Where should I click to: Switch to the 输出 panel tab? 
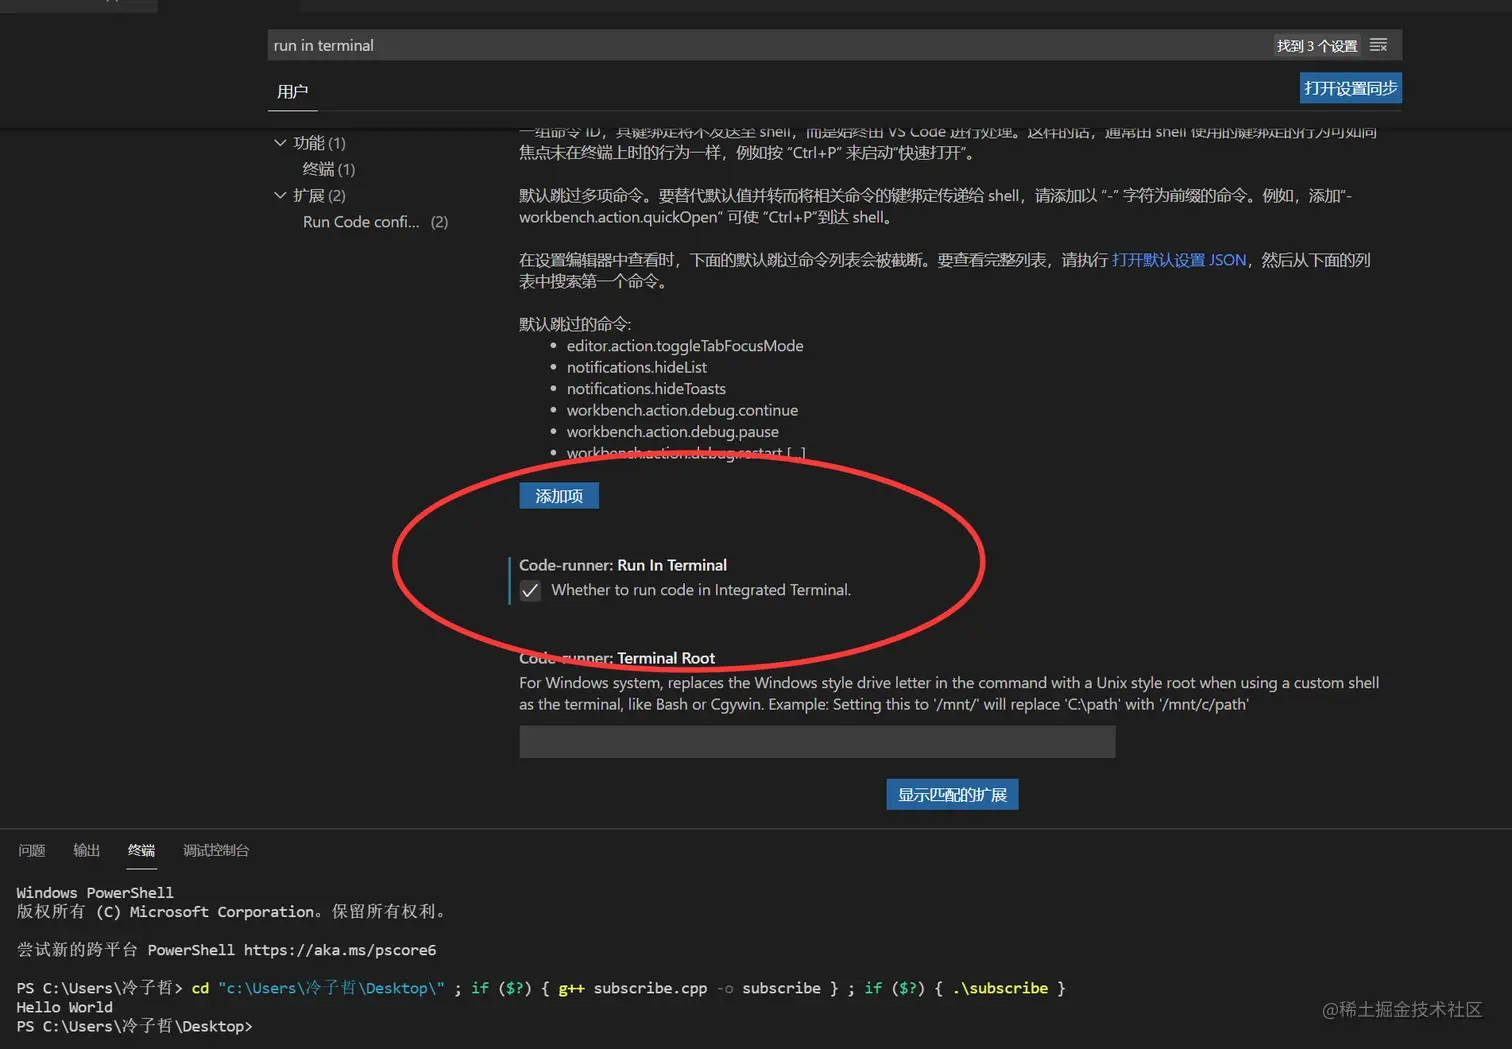(87, 850)
